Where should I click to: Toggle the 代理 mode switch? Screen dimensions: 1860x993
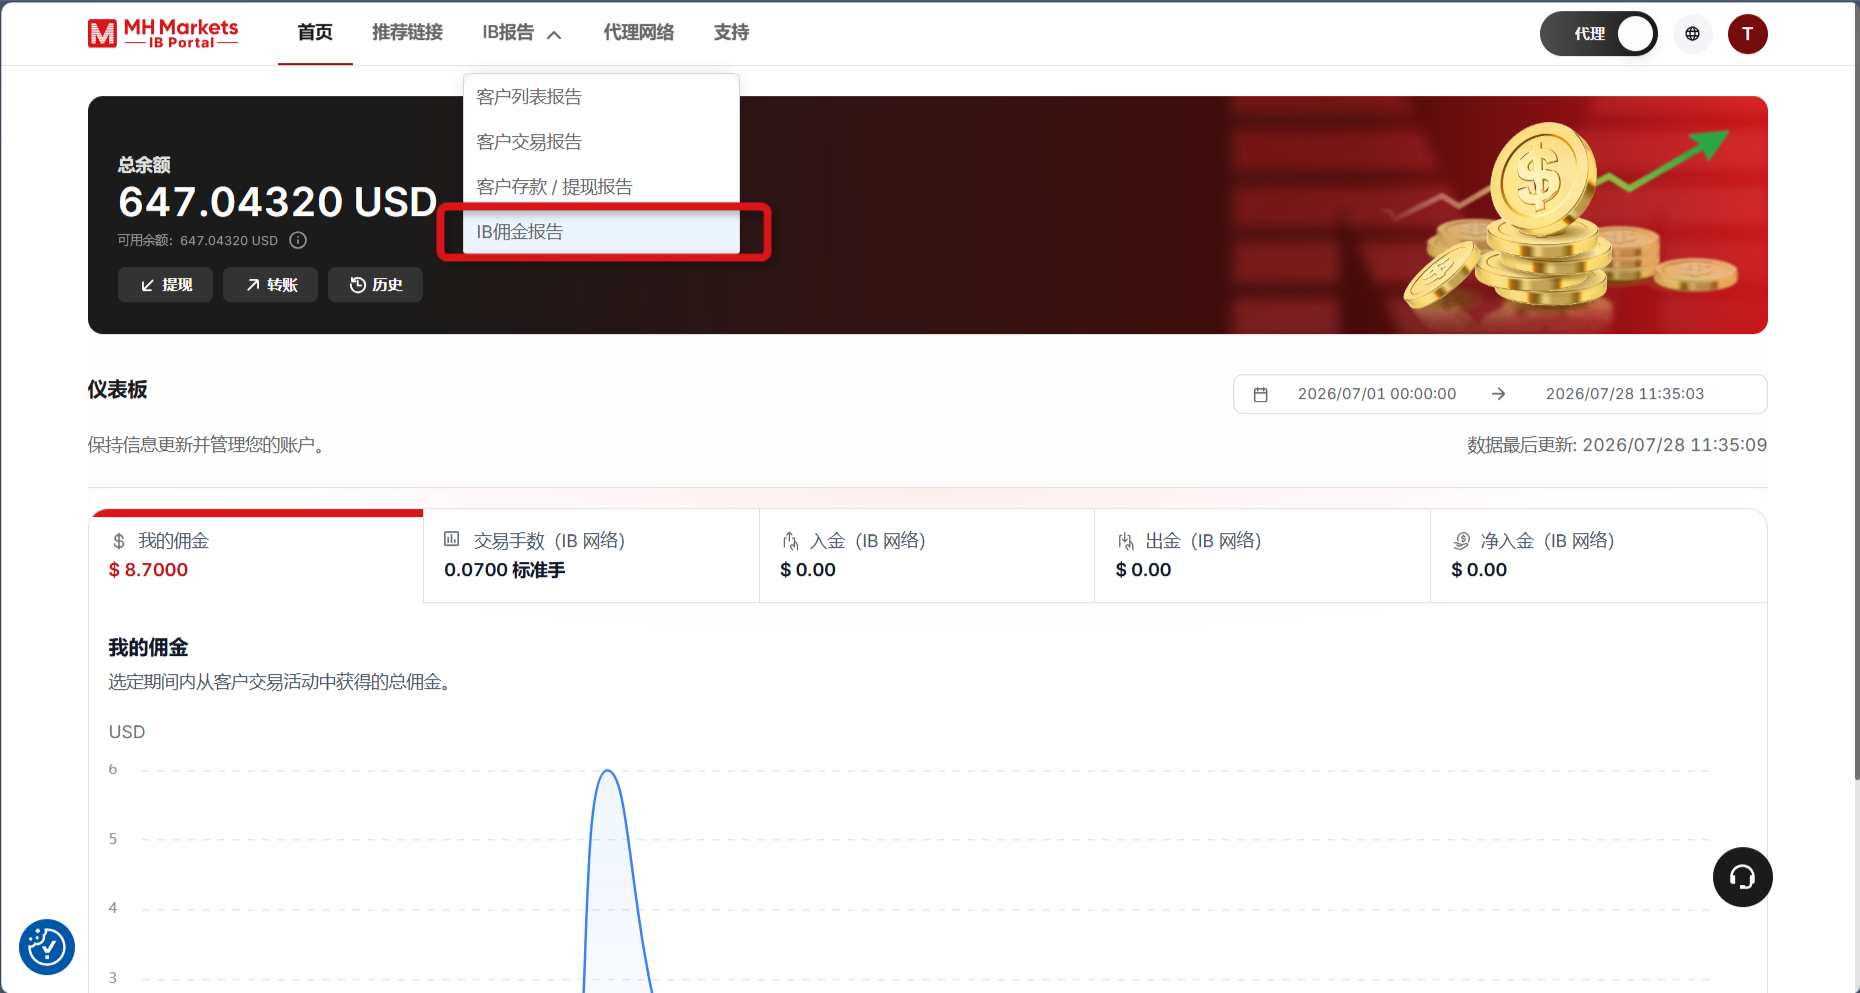[1598, 34]
